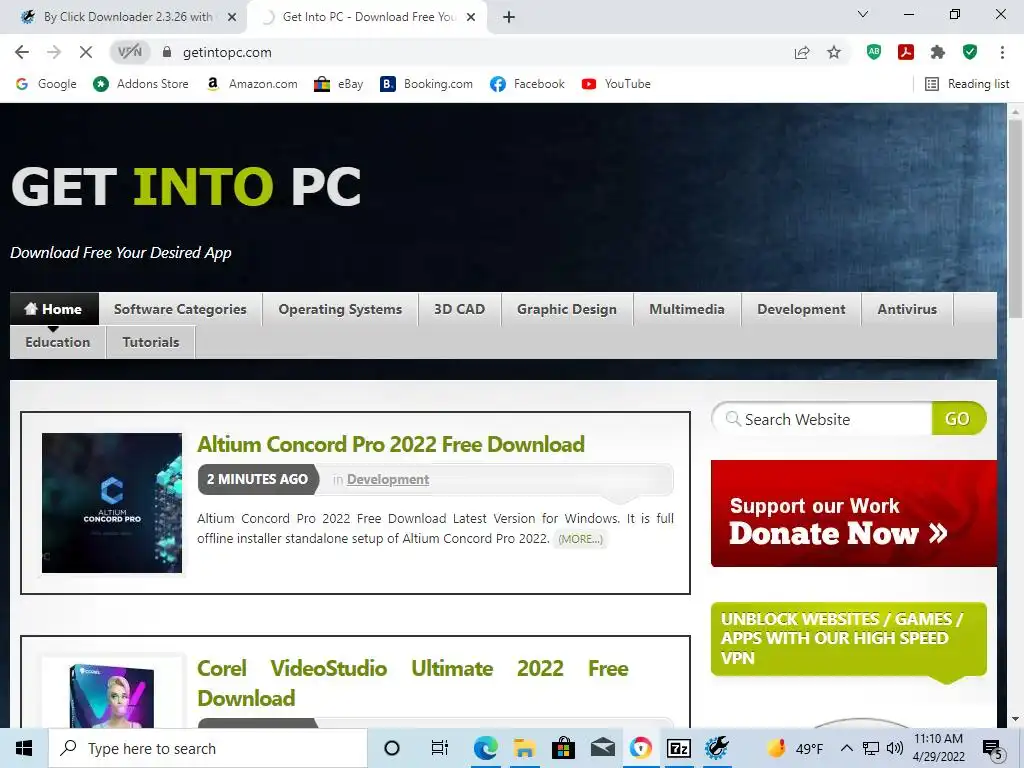The image size is (1024, 768).
Task: Click the taskbar search box
Action: click(208, 748)
